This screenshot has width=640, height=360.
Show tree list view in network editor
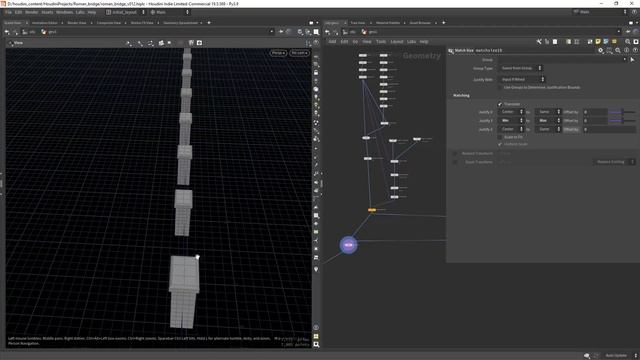(x=547, y=42)
